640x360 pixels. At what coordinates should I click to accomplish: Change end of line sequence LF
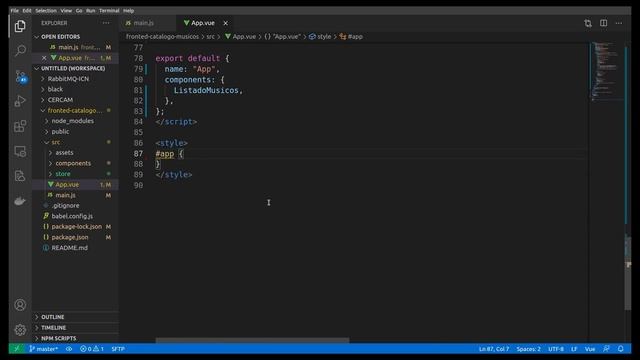pyautogui.click(x=574, y=349)
